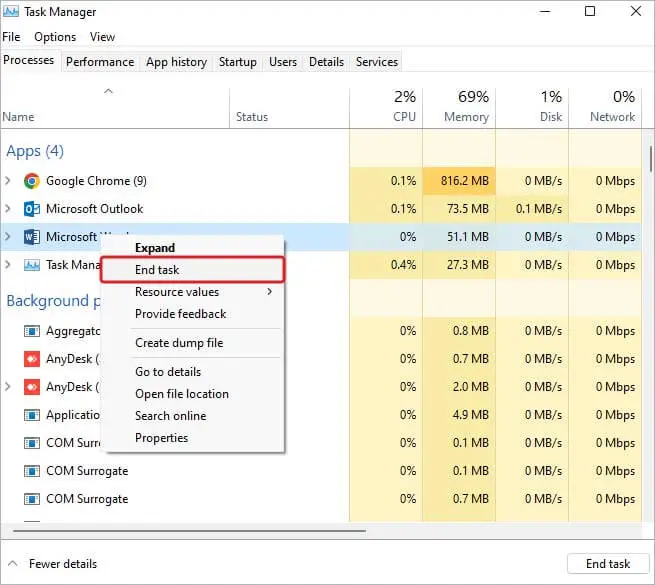
Task: Choose Properties in the context menu
Action: click(x=193, y=438)
